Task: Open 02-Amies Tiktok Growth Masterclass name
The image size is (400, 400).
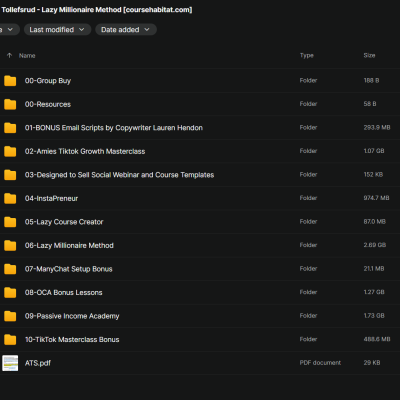Action: tap(85, 151)
